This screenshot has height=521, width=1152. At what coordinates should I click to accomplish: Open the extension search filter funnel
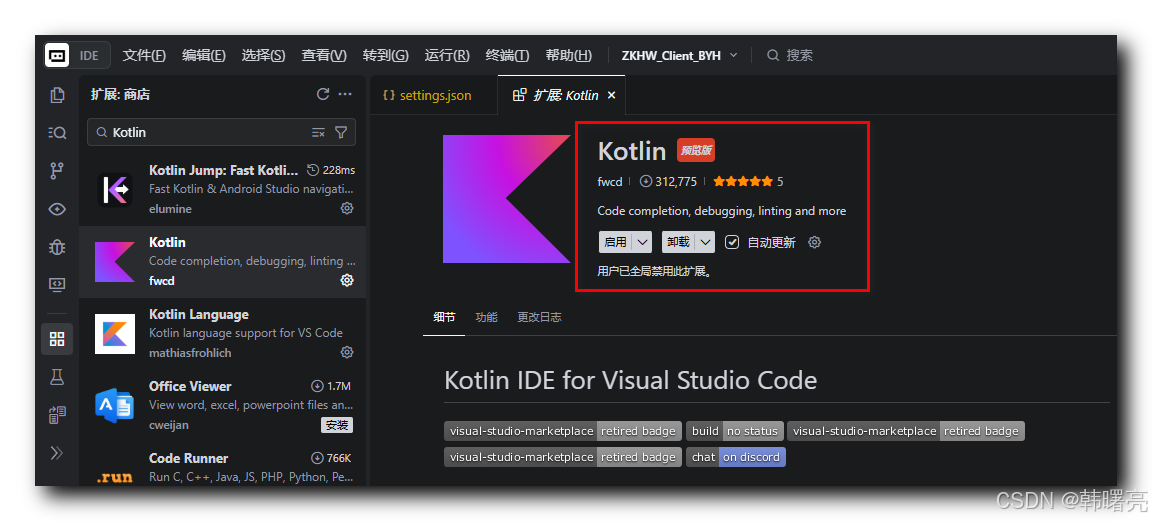[x=341, y=132]
